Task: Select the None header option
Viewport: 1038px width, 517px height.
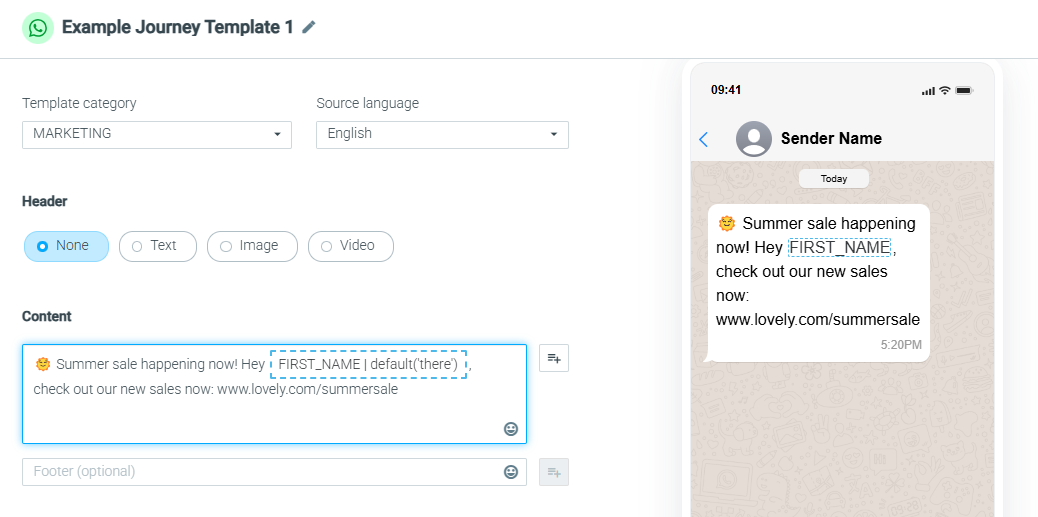Action: point(66,246)
